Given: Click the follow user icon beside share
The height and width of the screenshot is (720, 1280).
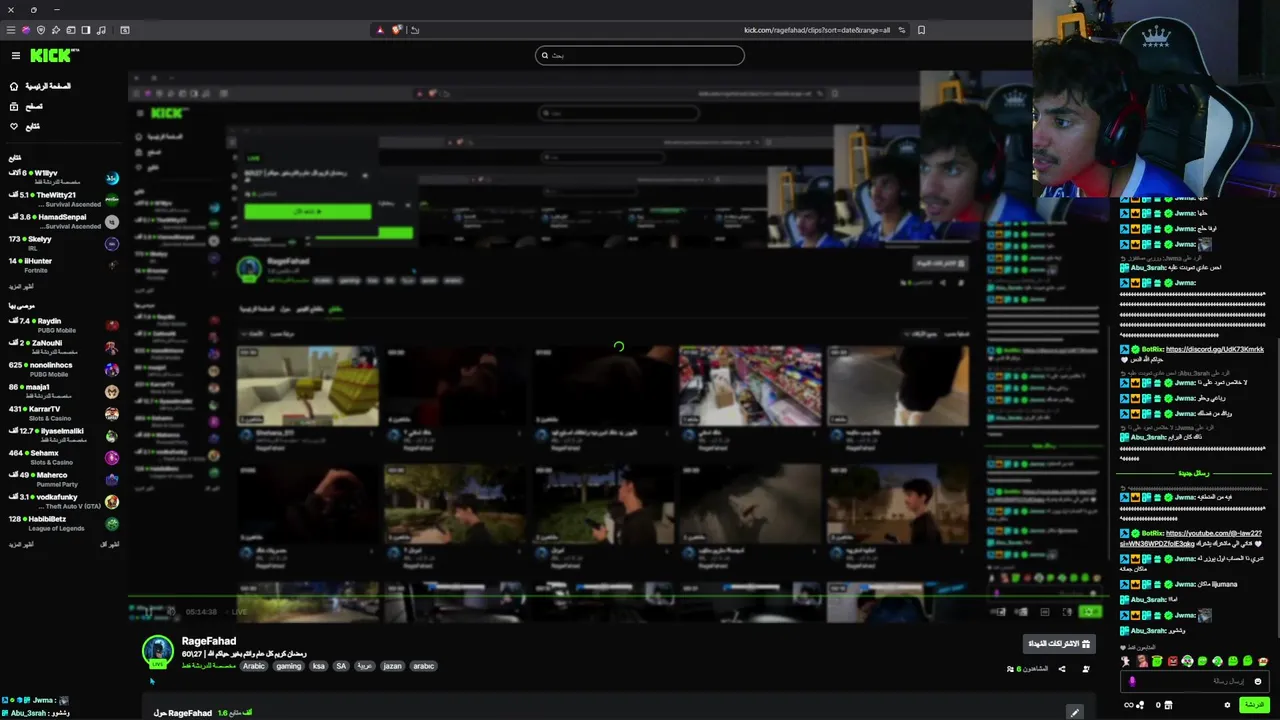Looking at the screenshot, I should point(1086,669).
